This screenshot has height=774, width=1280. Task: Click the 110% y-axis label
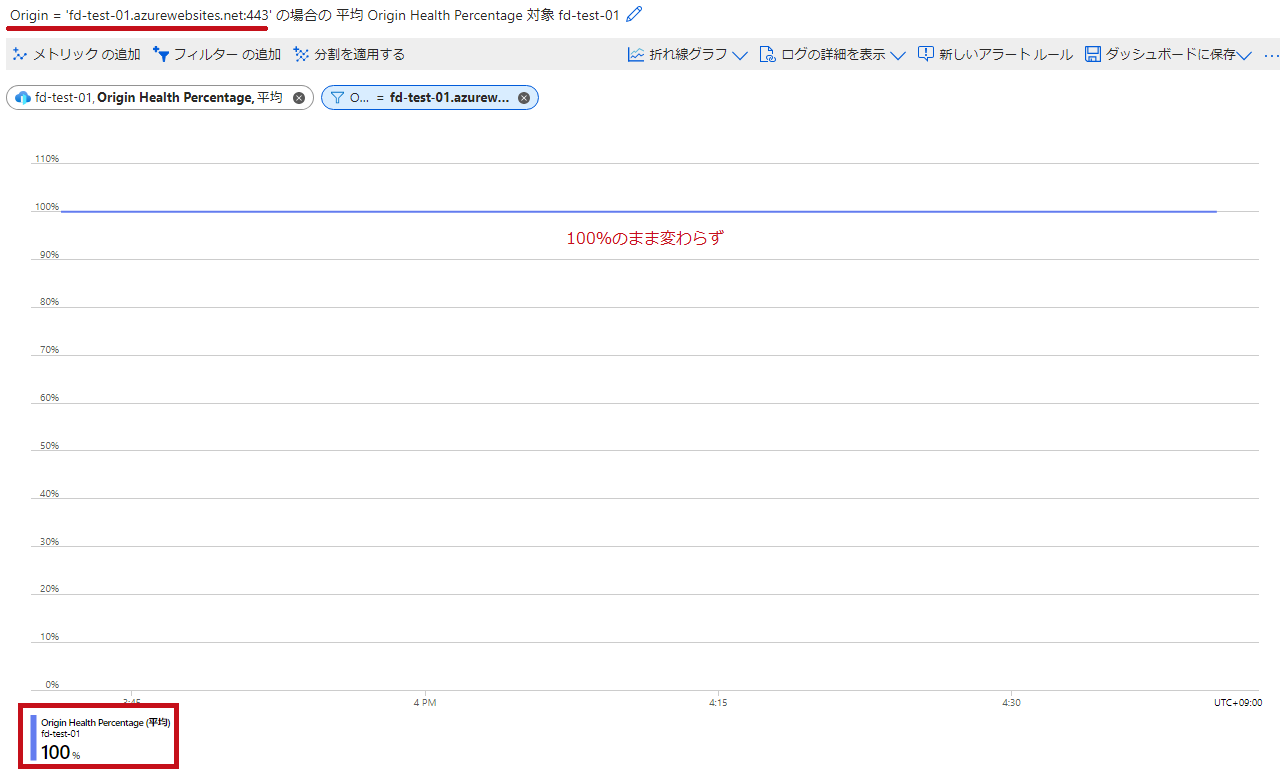pyautogui.click(x=47, y=159)
